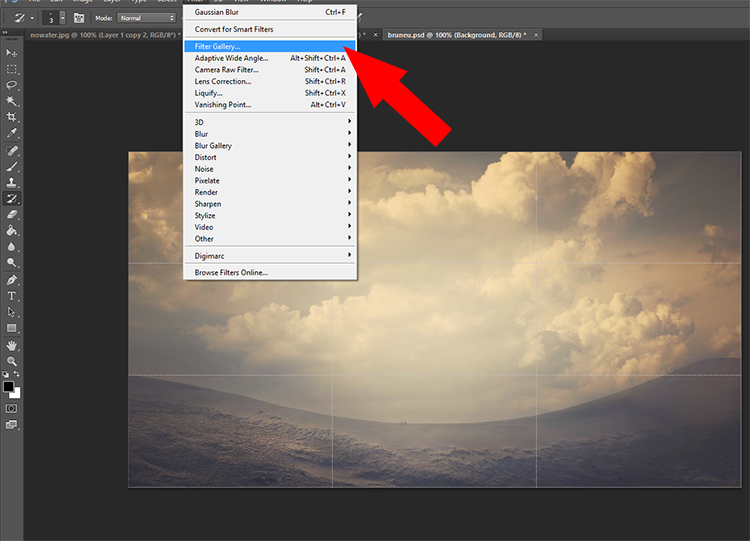Select the Clone Stamp tool

[11, 182]
